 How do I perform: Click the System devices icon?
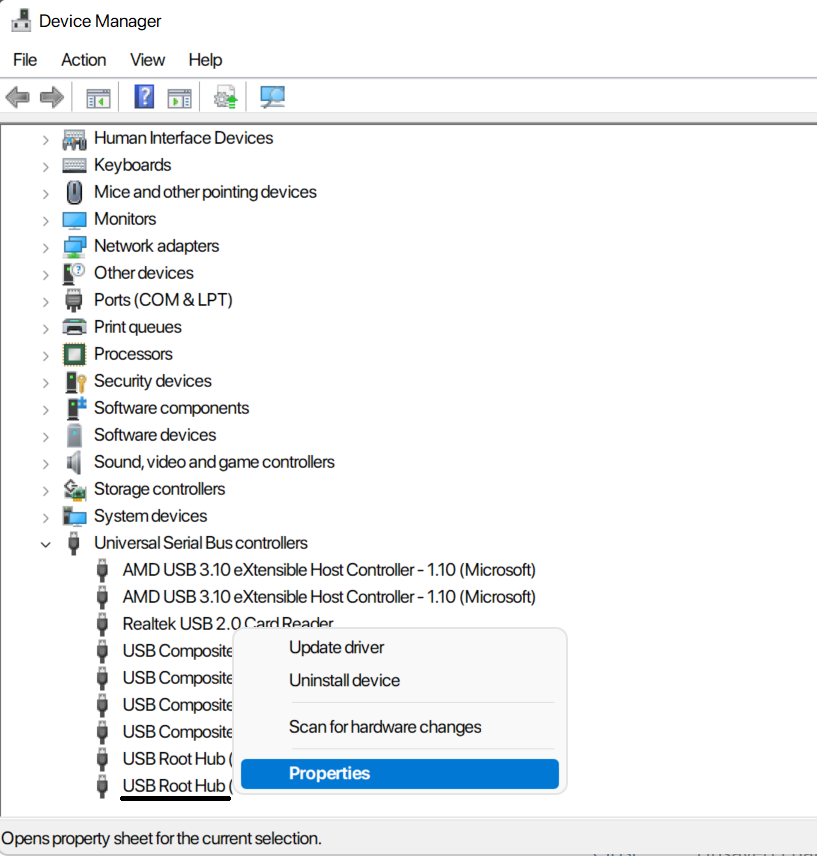(x=74, y=516)
